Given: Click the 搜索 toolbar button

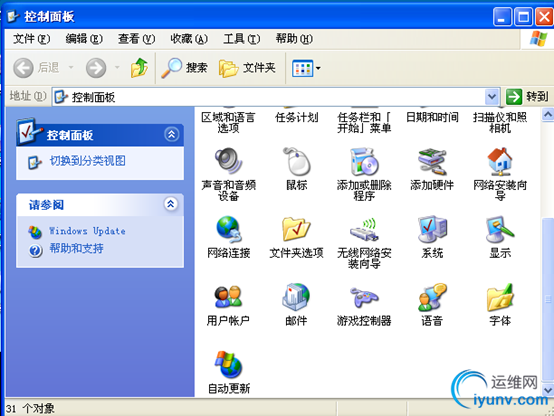Looking at the screenshot, I should (x=184, y=68).
